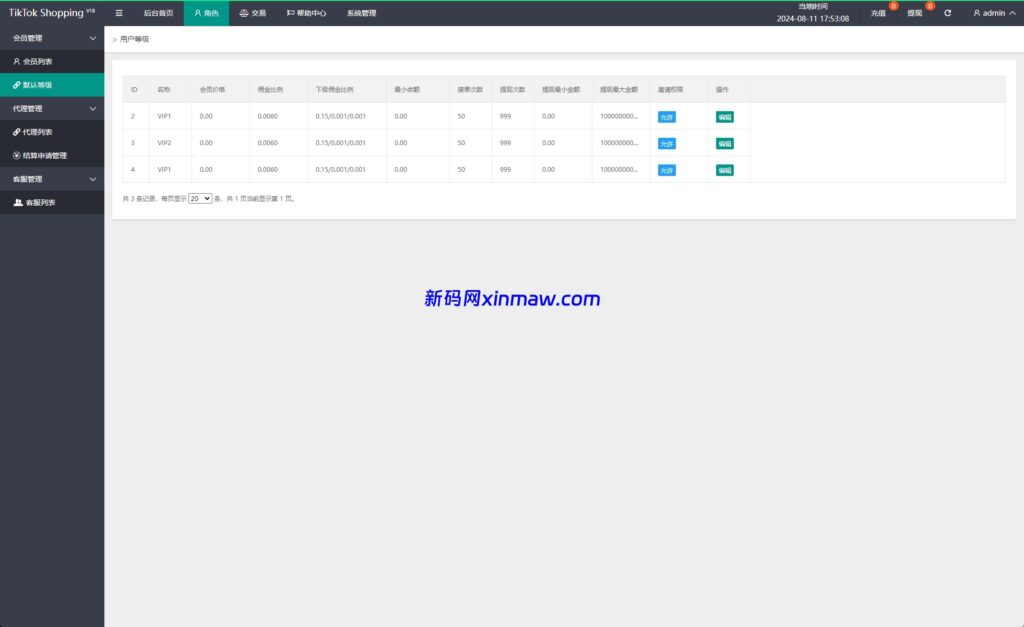Click the admin user icon
The width and height of the screenshot is (1024, 627).
click(x=976, y=13)
